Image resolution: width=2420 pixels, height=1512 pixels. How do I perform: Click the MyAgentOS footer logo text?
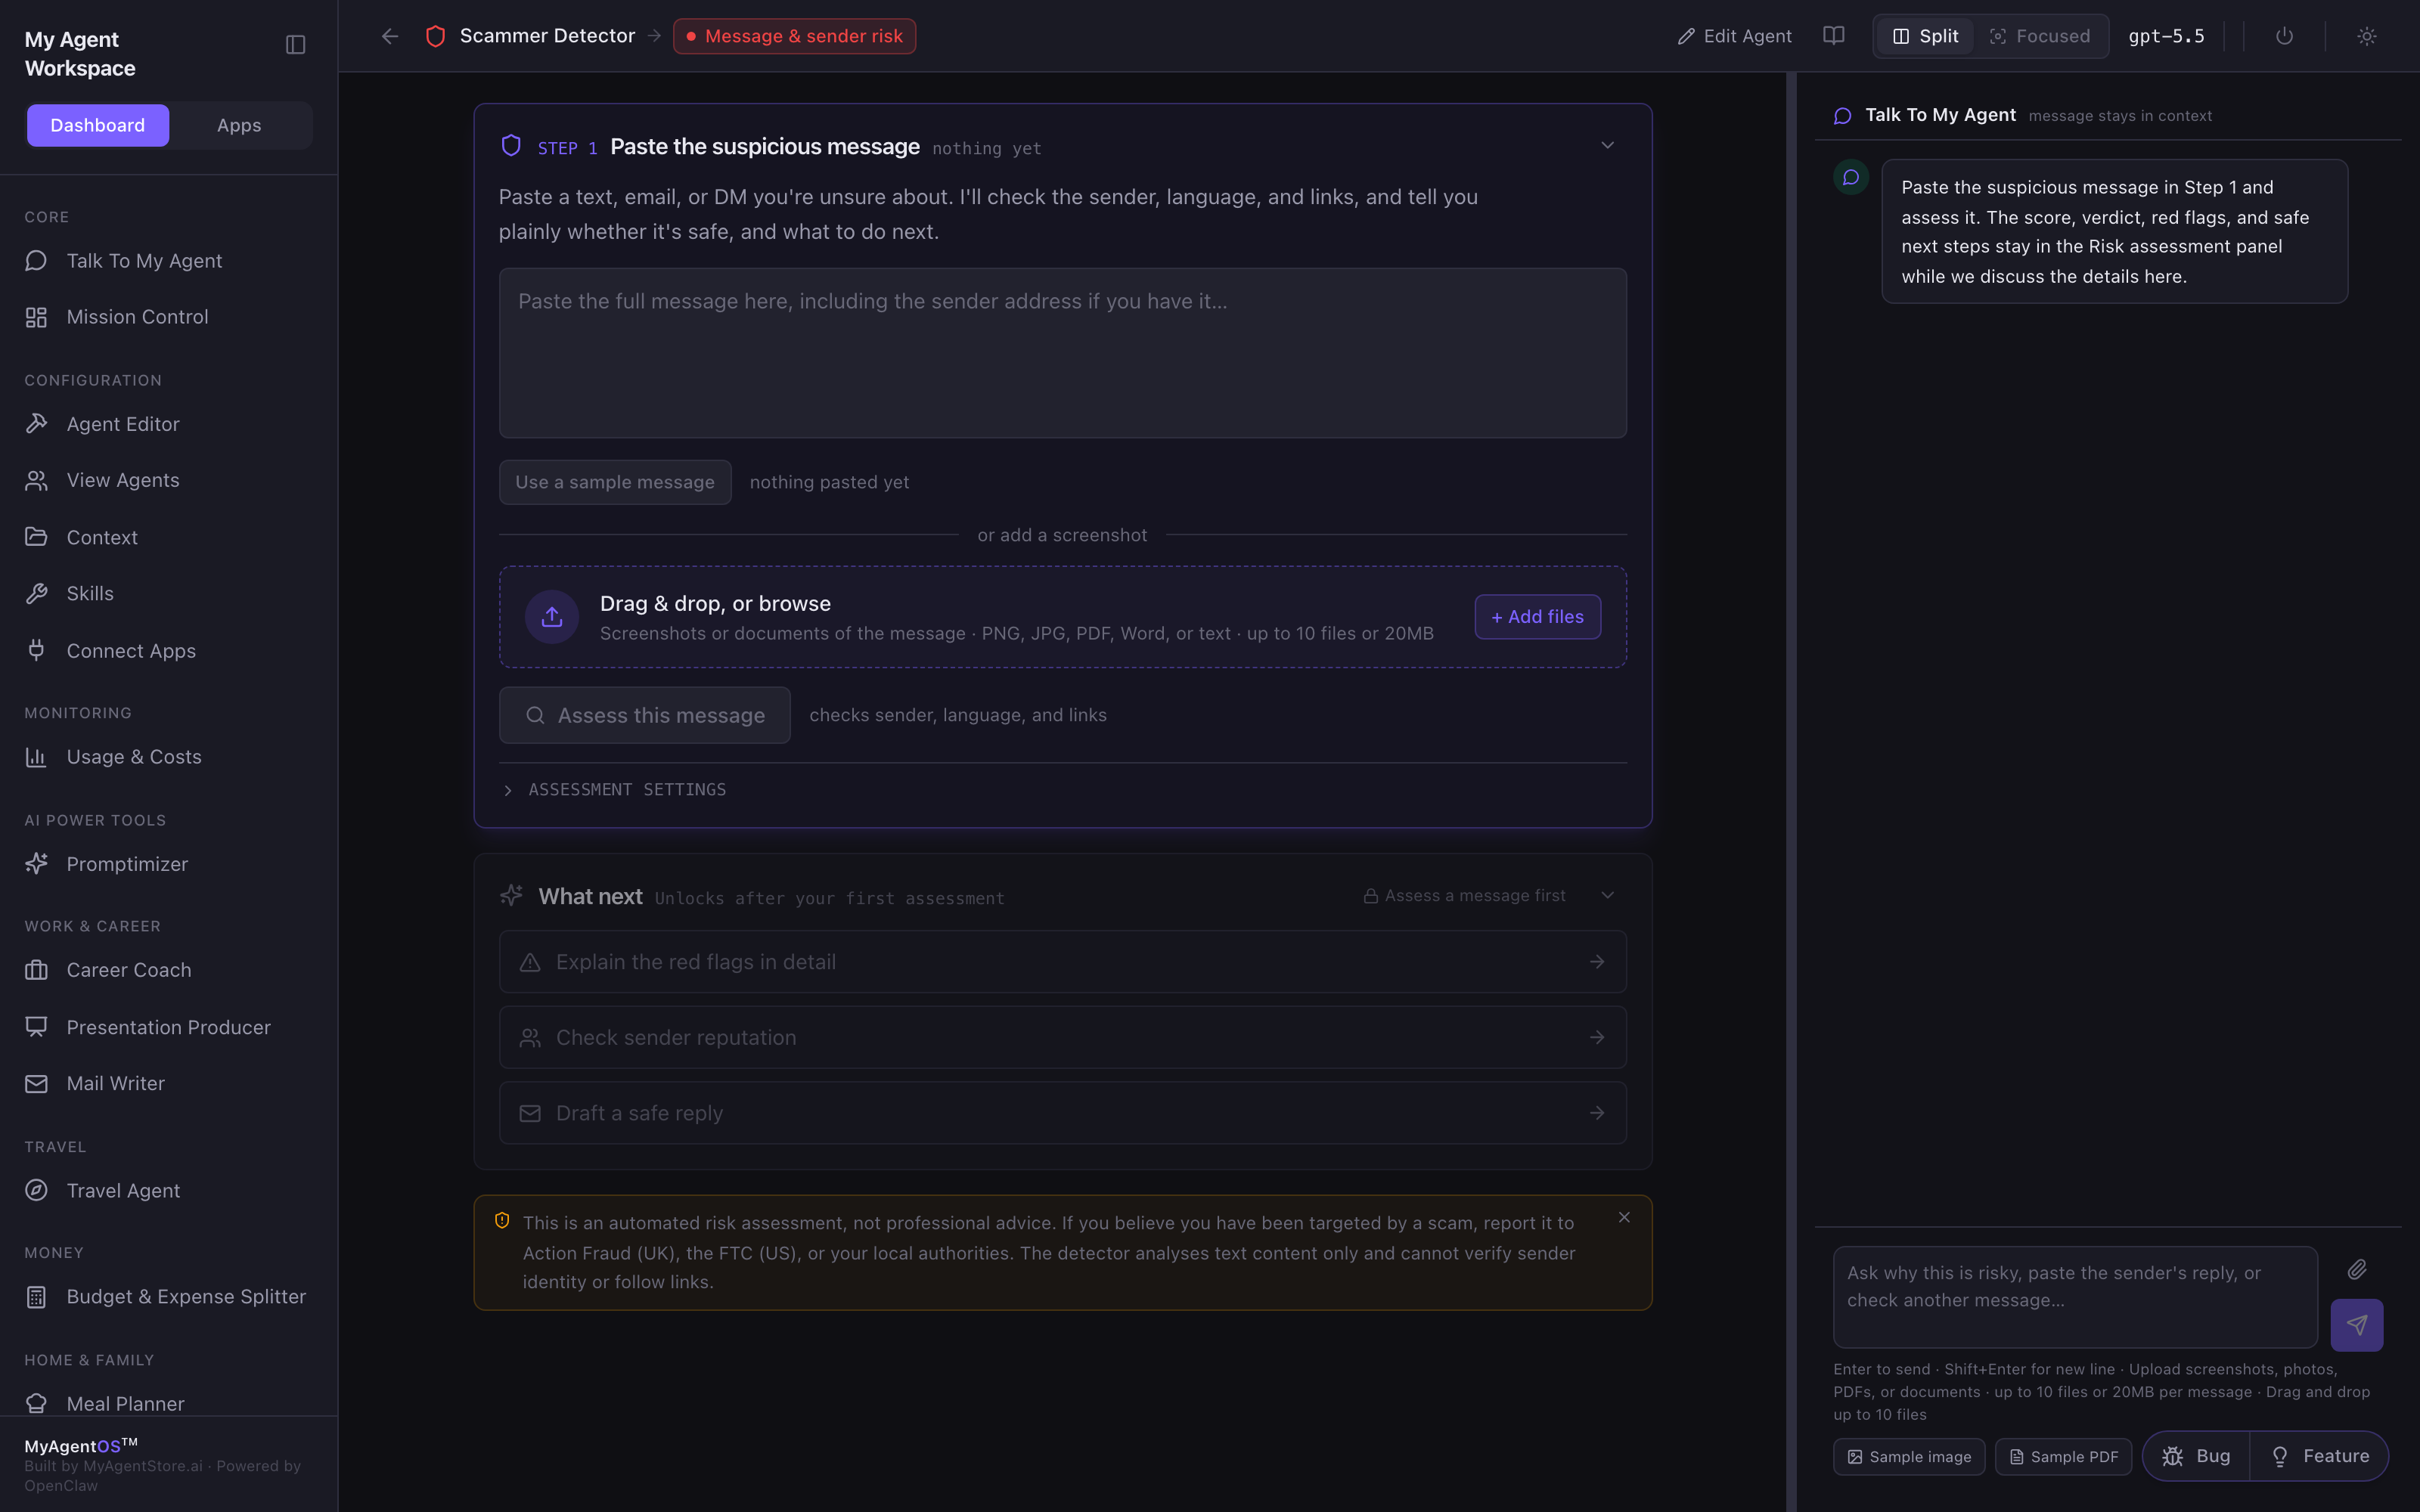[81, 1446]
